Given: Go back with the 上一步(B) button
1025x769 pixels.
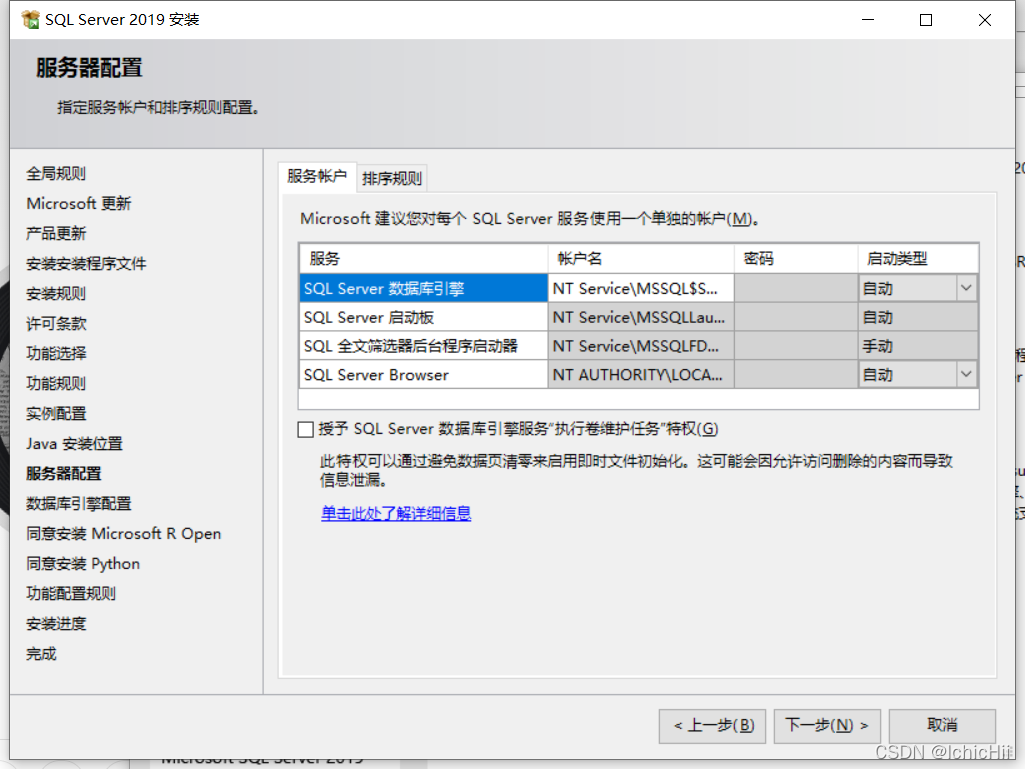Looking at the screenshot, I should pos(713,726).
